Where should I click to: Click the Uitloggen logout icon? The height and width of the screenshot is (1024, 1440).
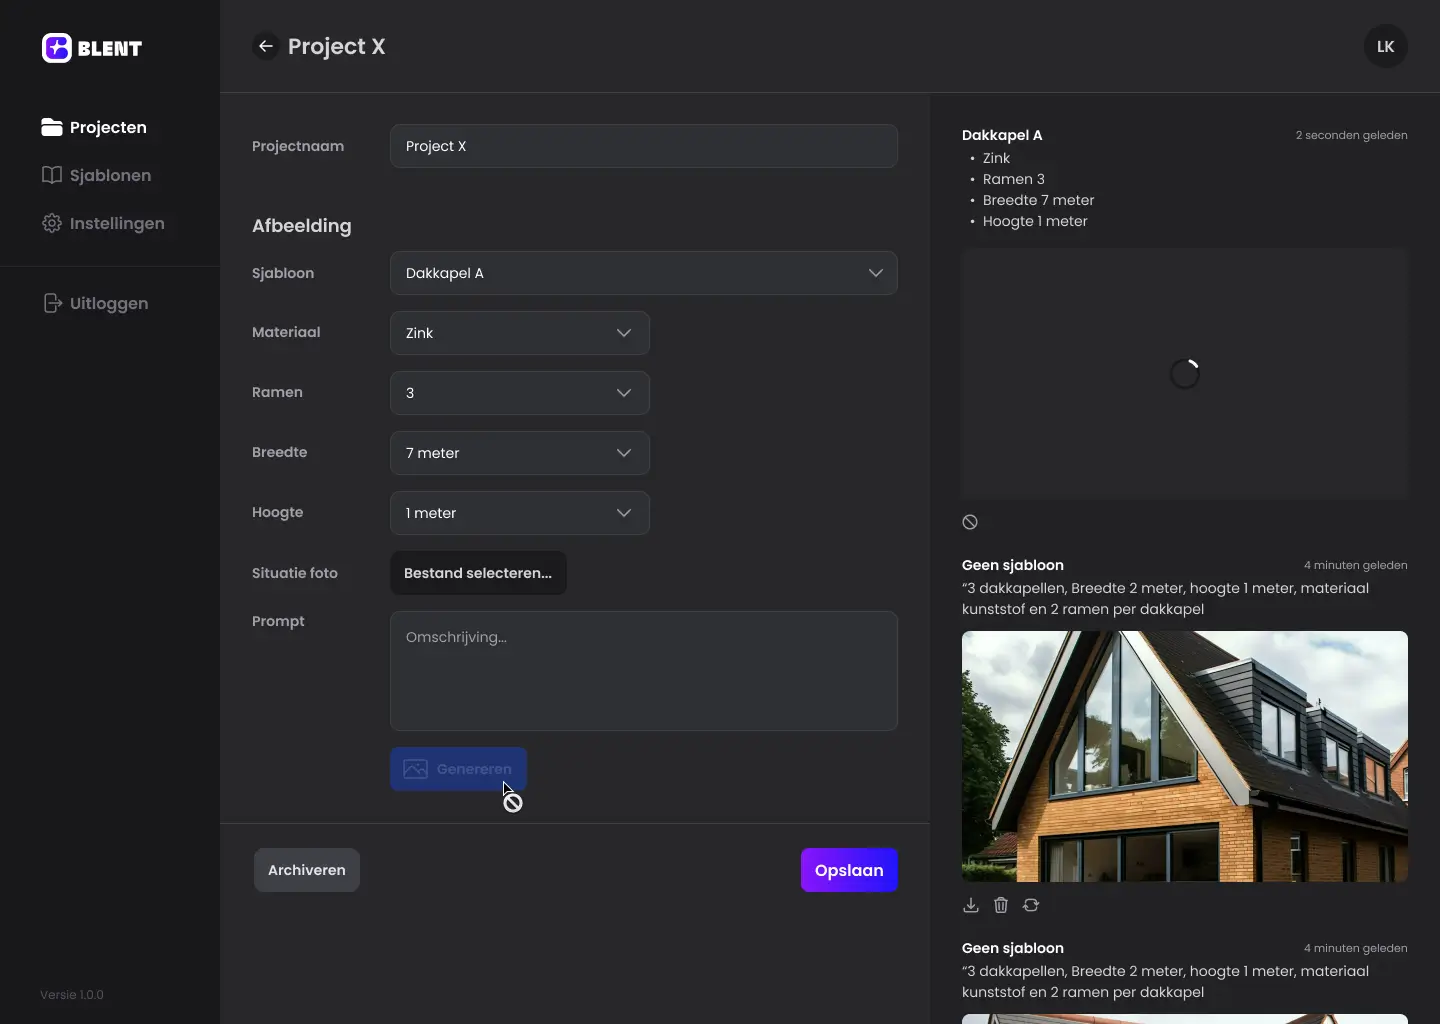pos(52,303)
